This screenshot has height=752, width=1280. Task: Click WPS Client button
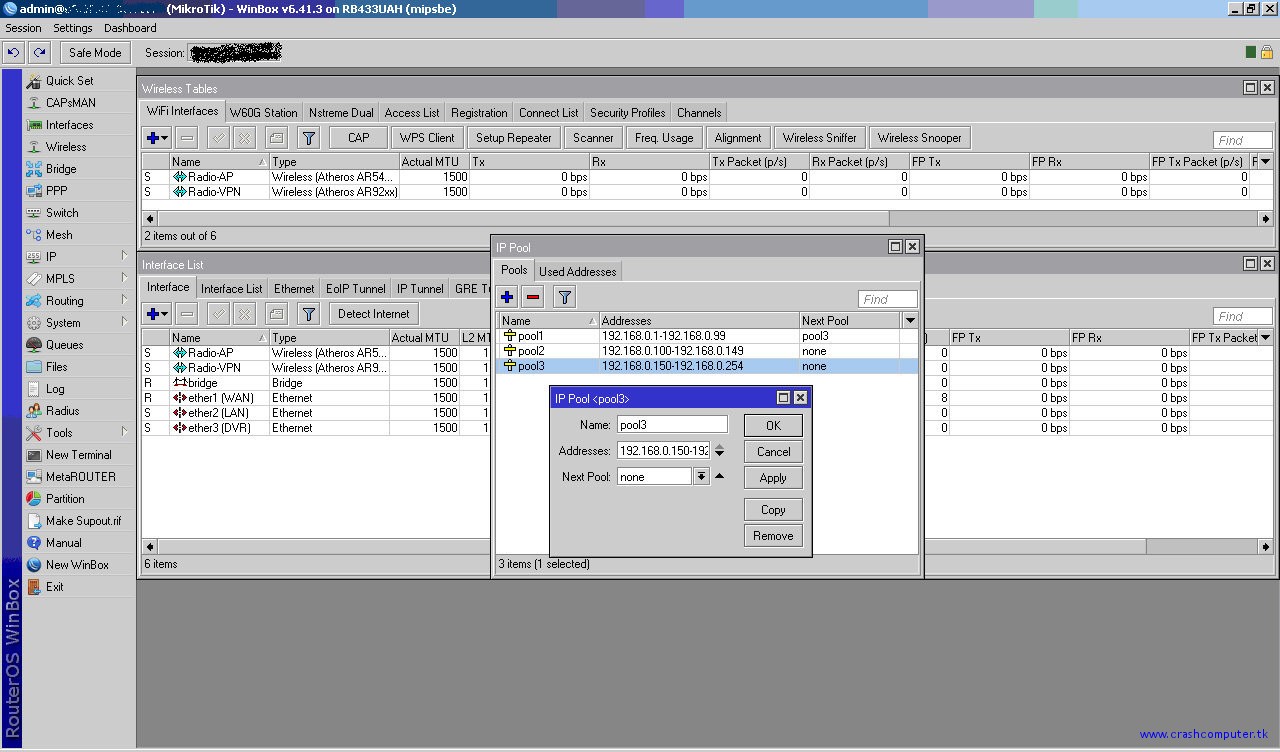[x=427, y=138]
